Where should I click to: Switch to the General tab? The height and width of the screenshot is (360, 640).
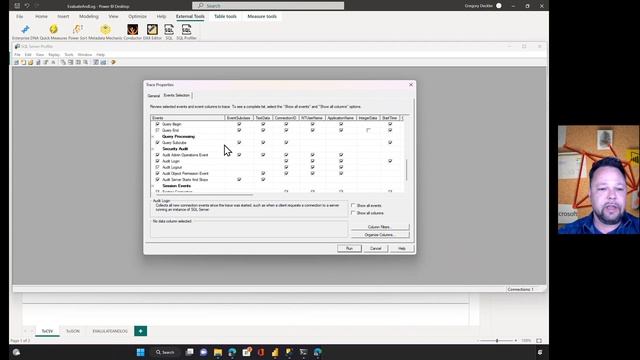pos(153,96)
